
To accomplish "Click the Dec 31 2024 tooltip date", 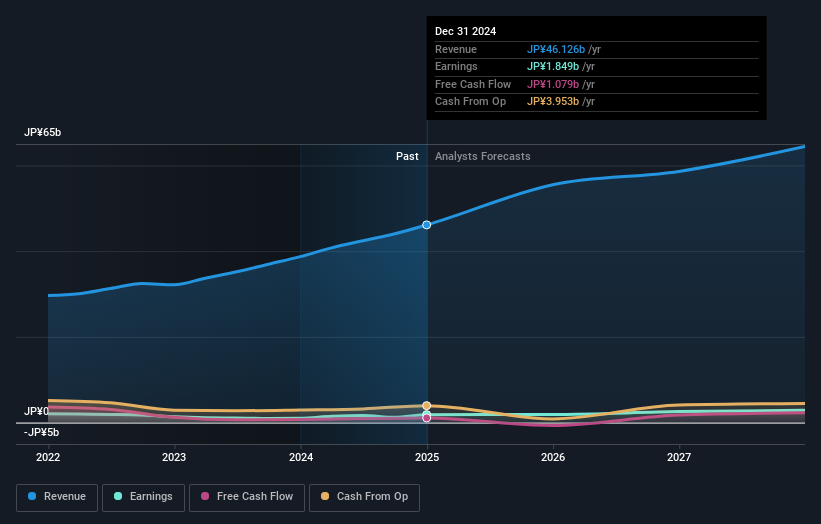I will coord(465,31).
